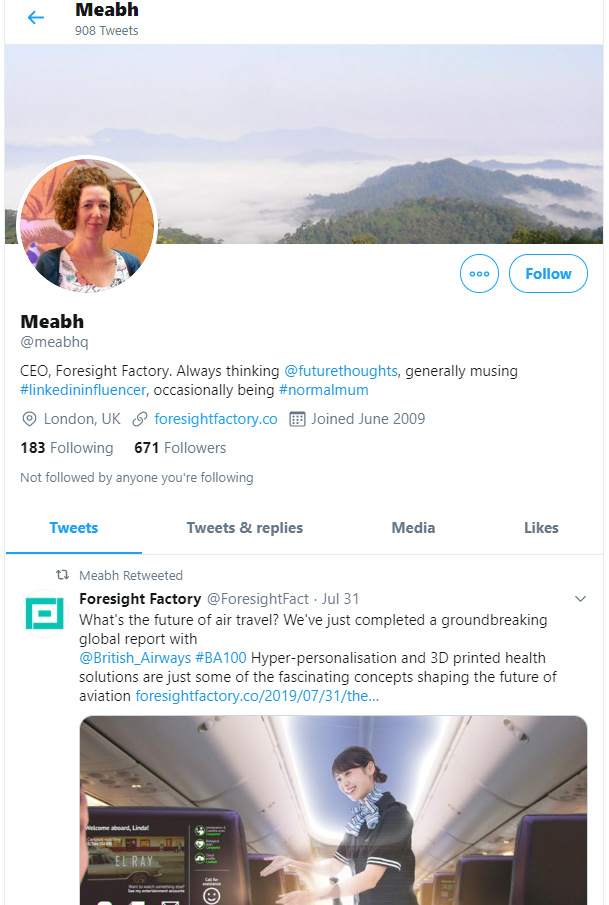Open the 183 Following list
The width and height of the screenshot is (609, 905).
[67, 448]
